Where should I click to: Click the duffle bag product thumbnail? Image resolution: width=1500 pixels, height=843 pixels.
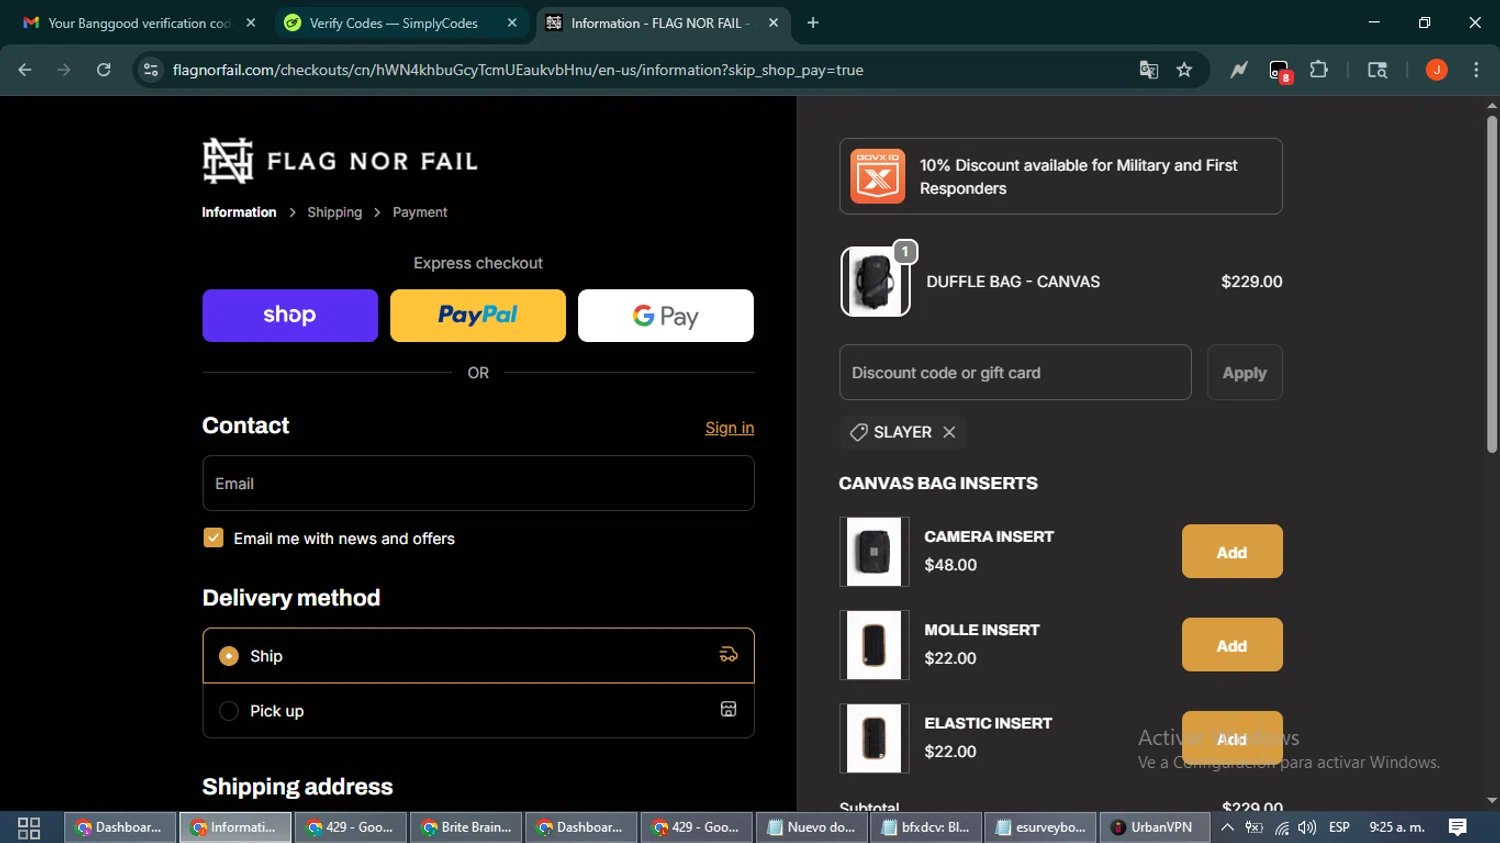tap(875, 282)
